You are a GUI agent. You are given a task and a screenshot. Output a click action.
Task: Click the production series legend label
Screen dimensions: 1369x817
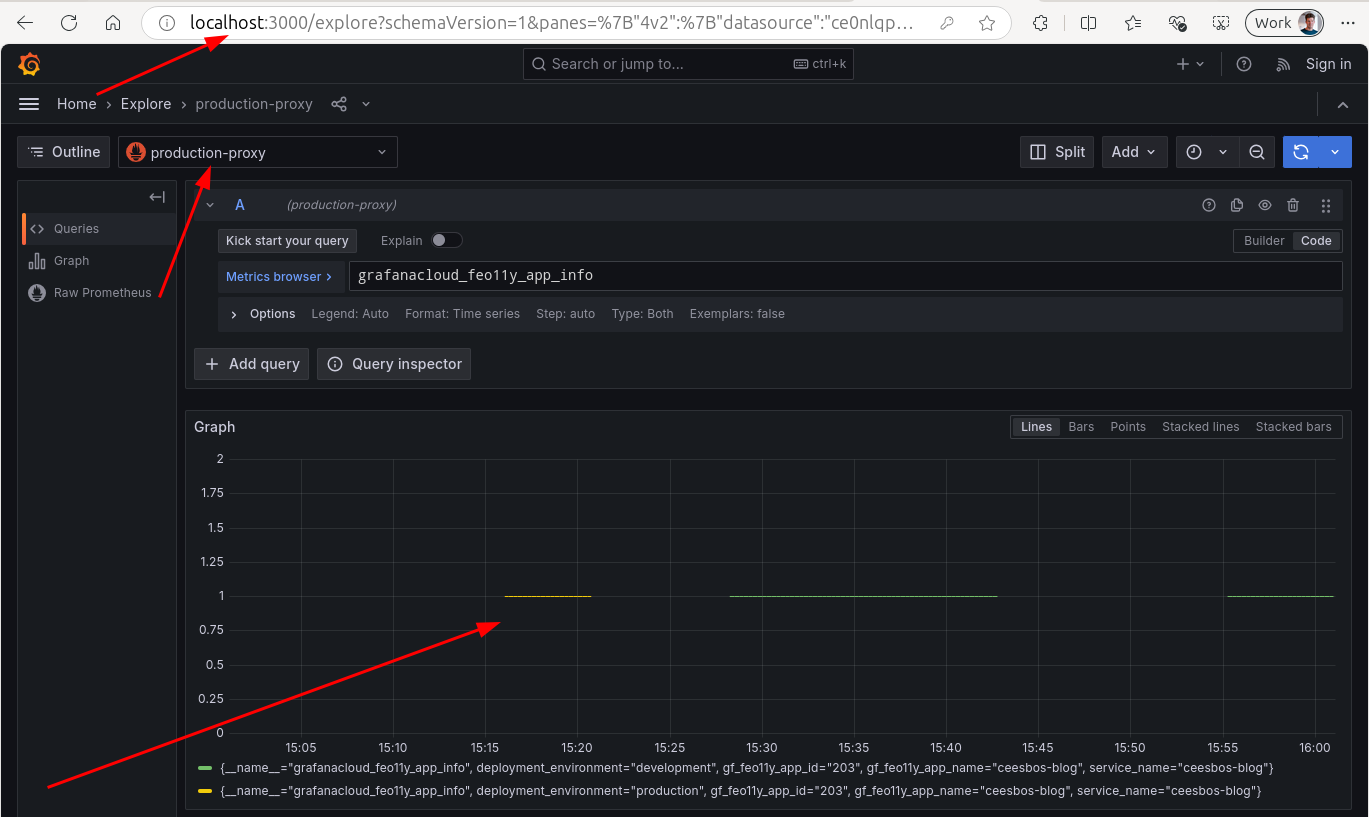pos(741,791)
